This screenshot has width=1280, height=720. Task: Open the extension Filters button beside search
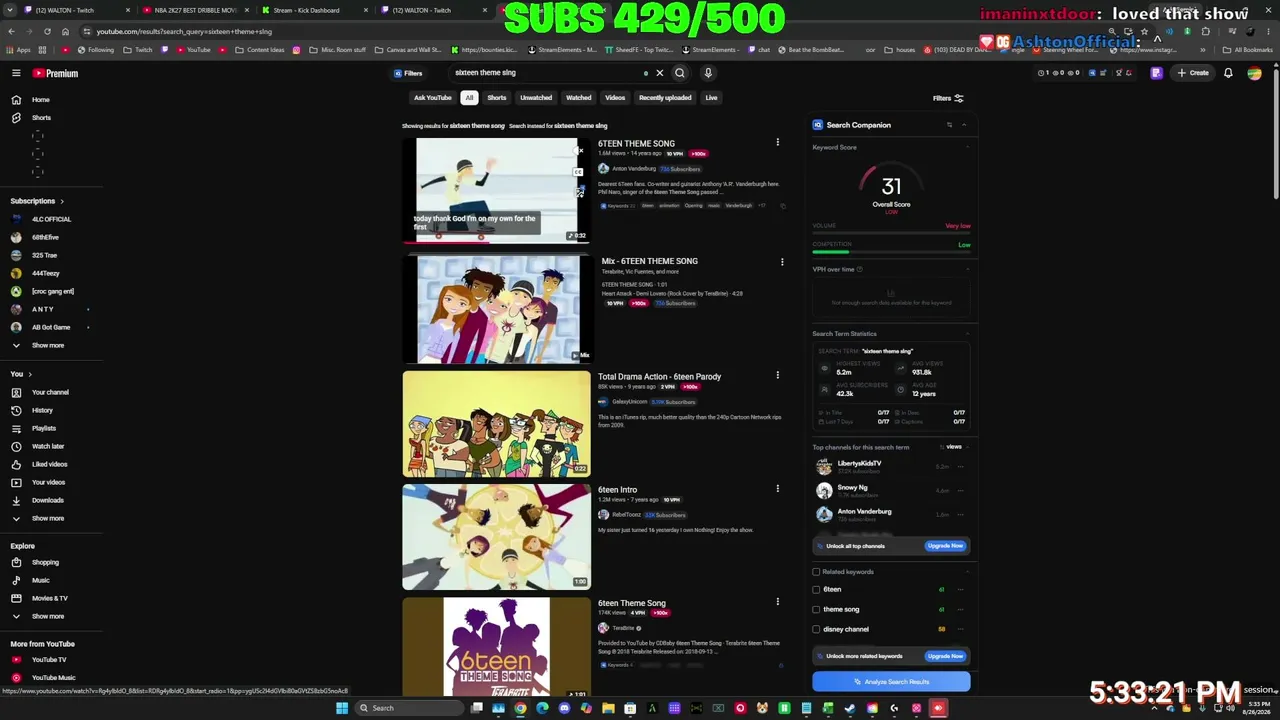(x=408, y=73)
